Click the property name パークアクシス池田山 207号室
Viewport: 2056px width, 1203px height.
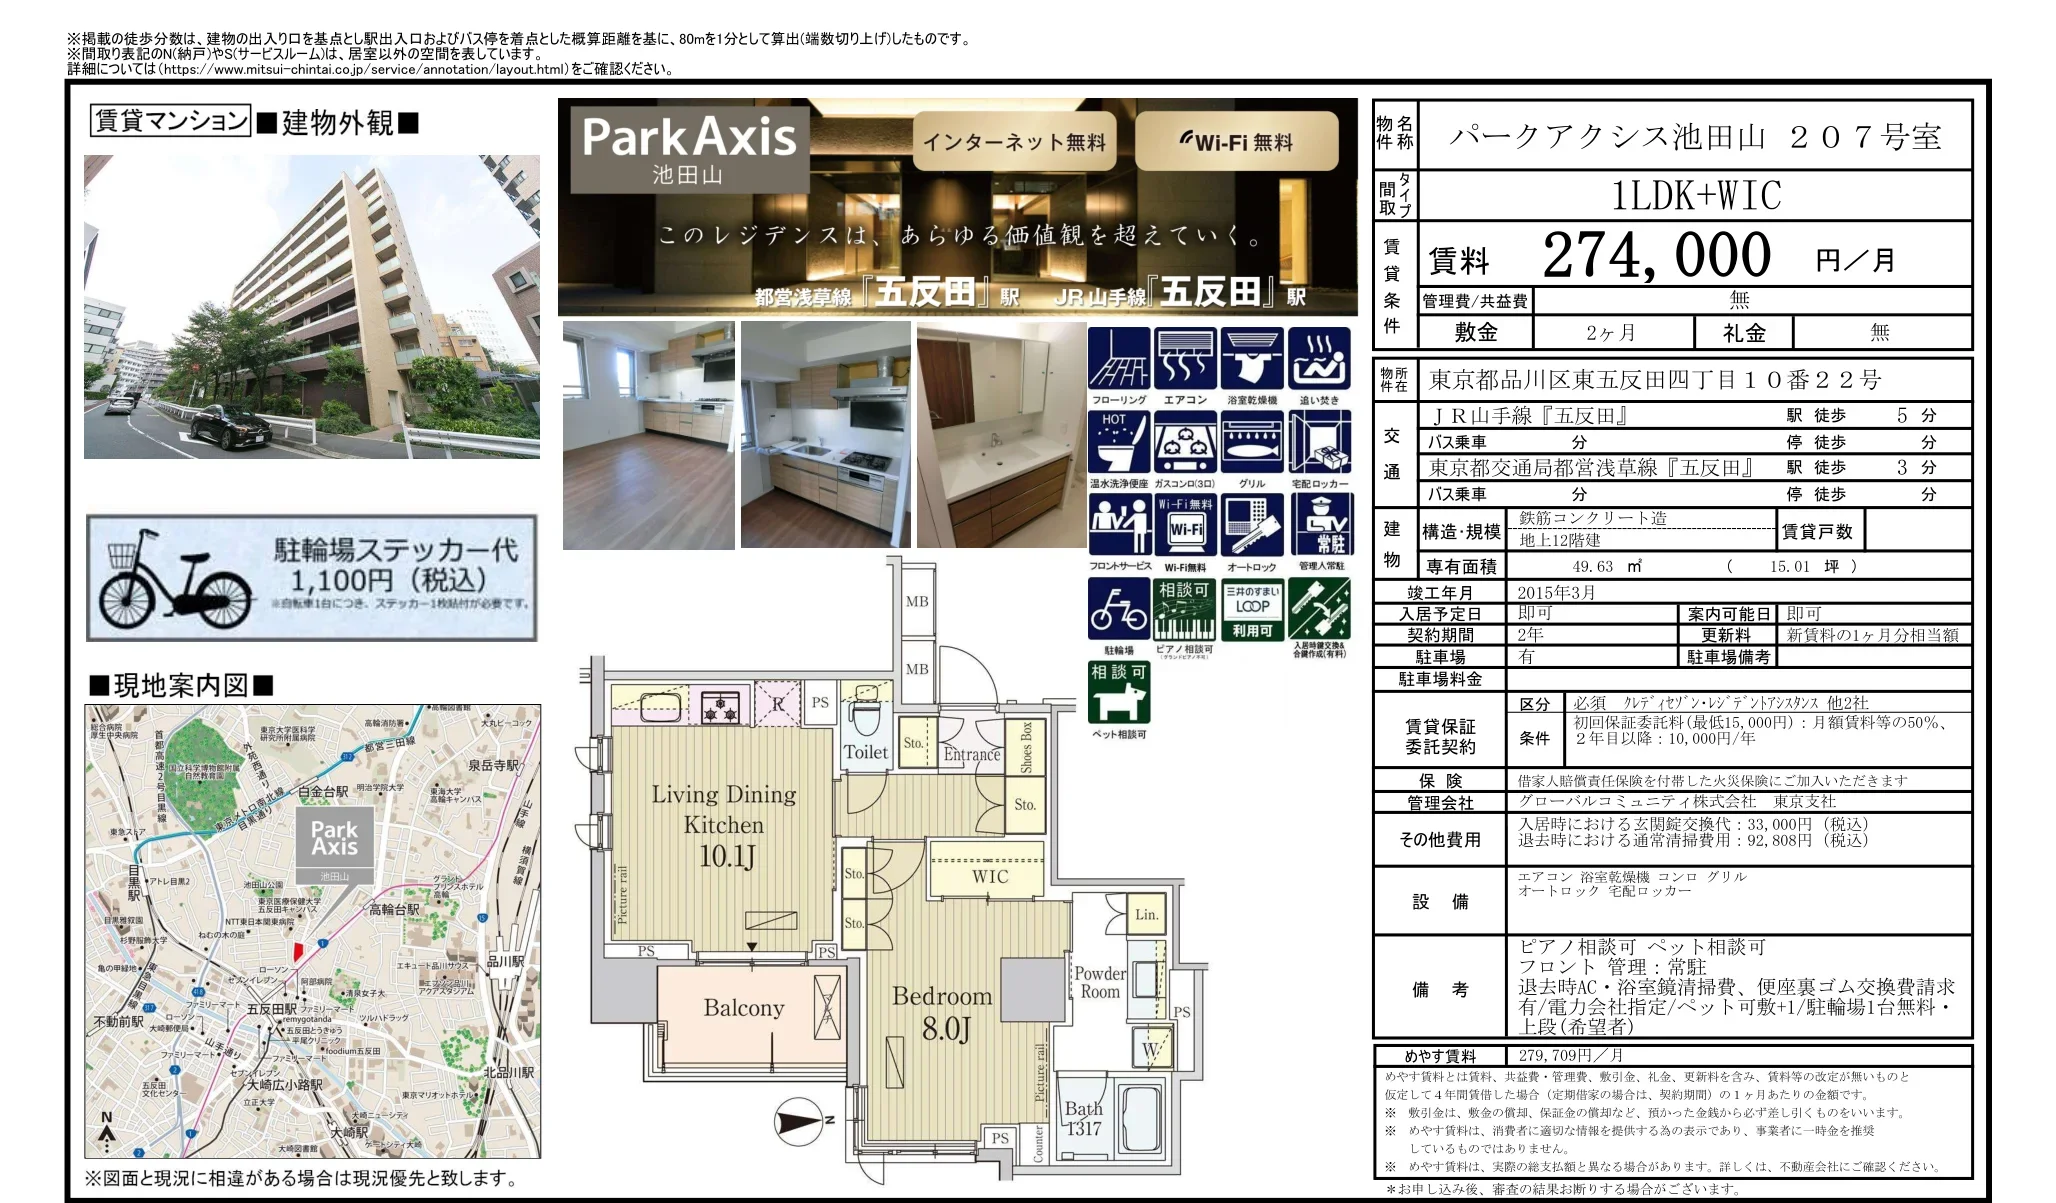click(x=1695, y=136)
